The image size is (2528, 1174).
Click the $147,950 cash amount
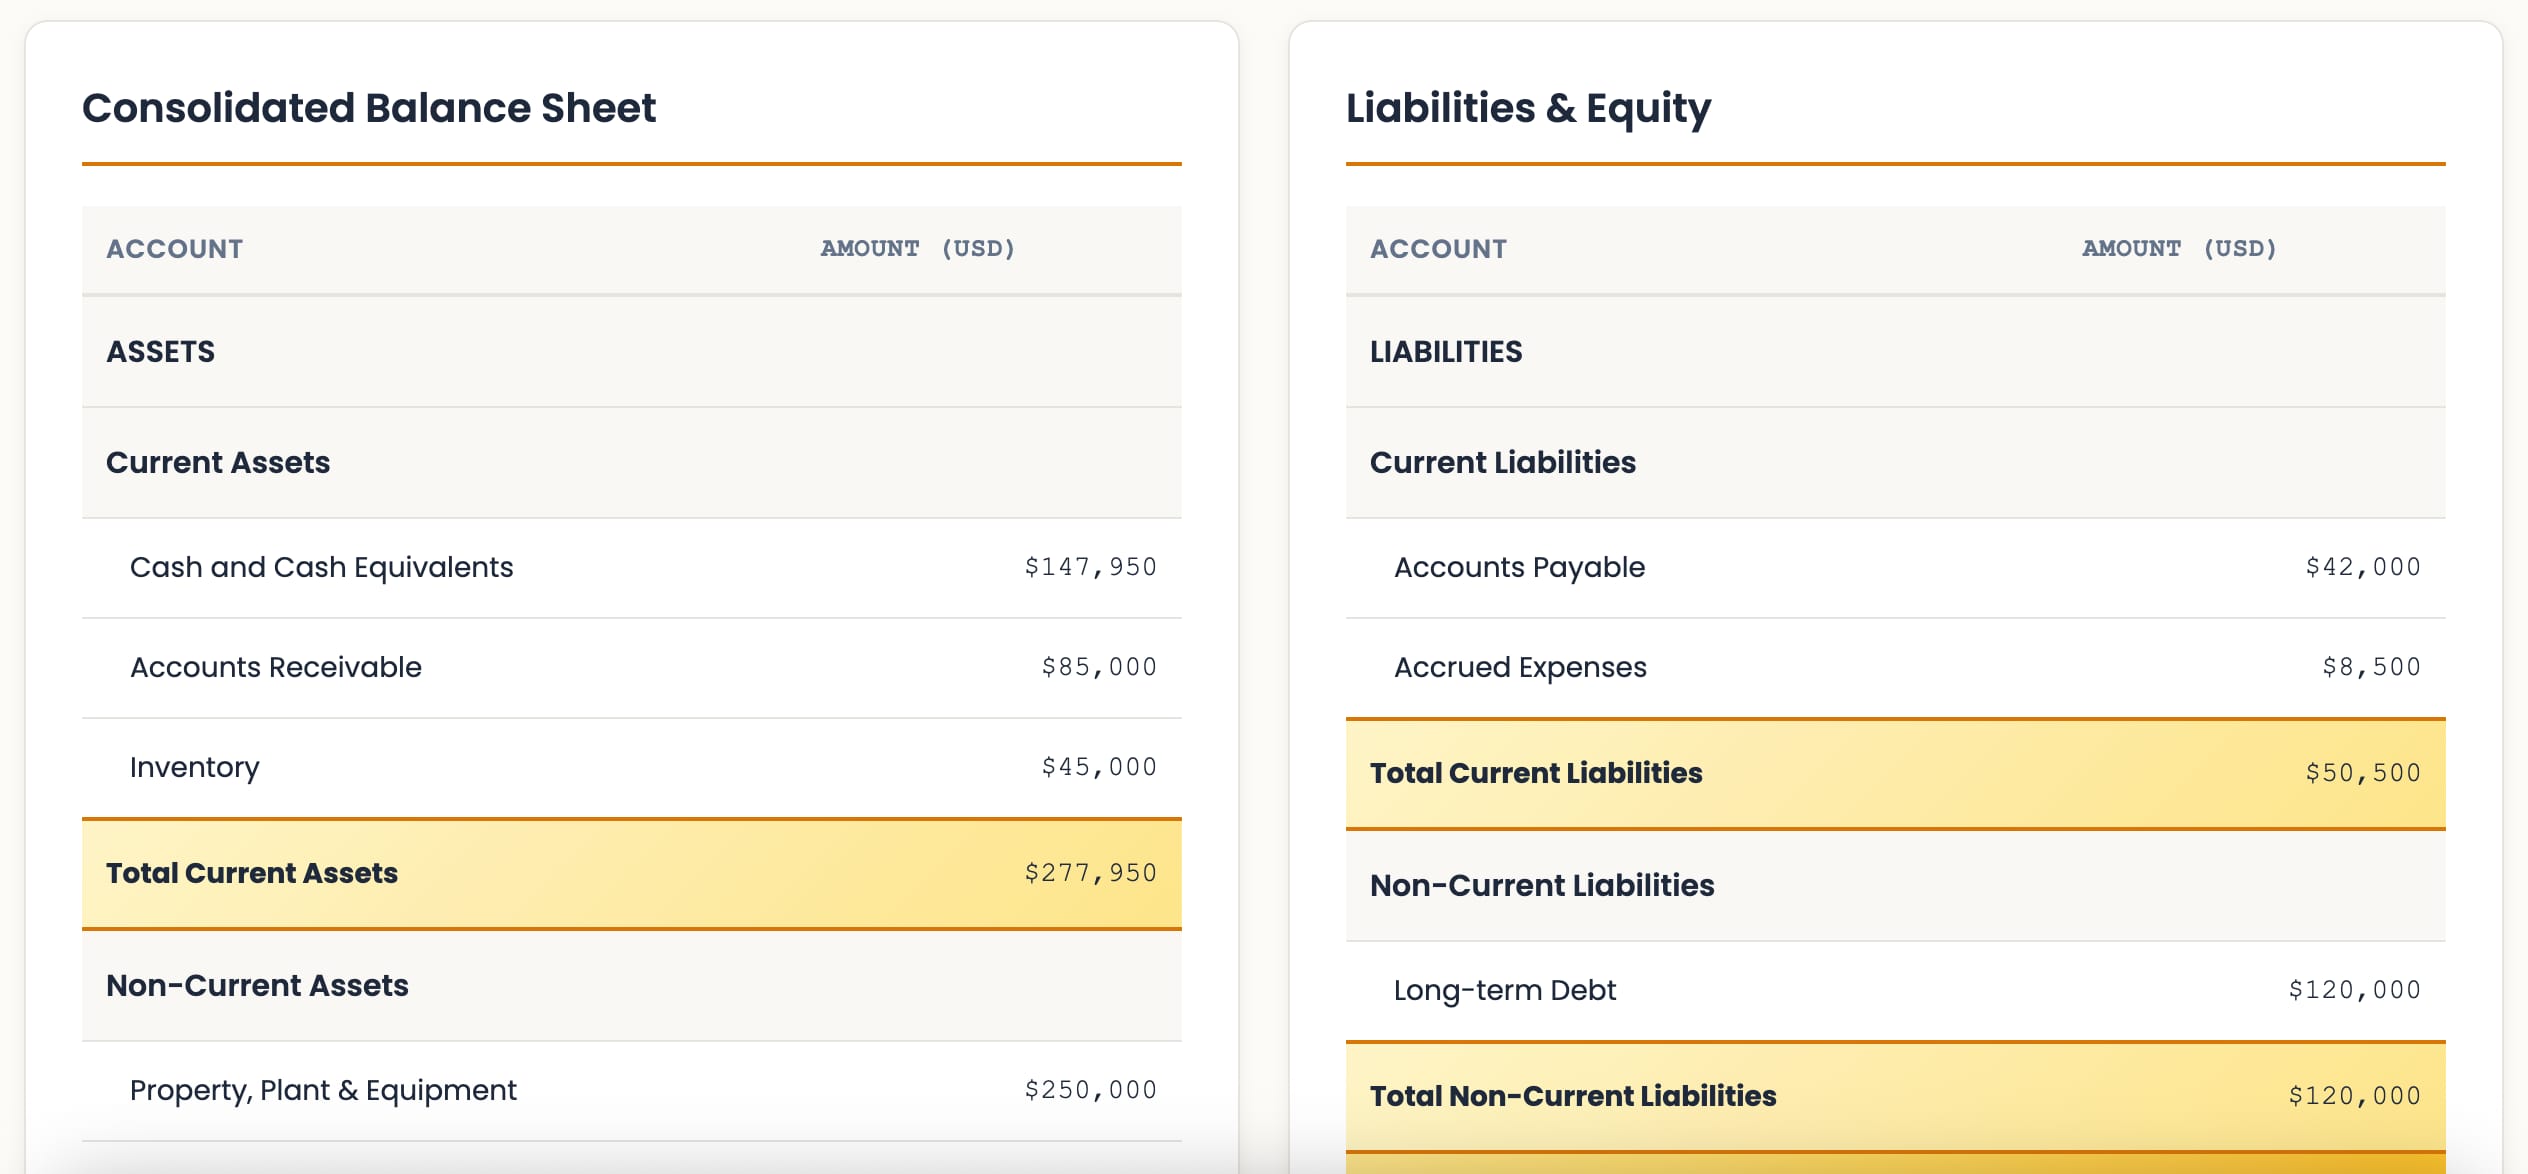pos(1091,567)
